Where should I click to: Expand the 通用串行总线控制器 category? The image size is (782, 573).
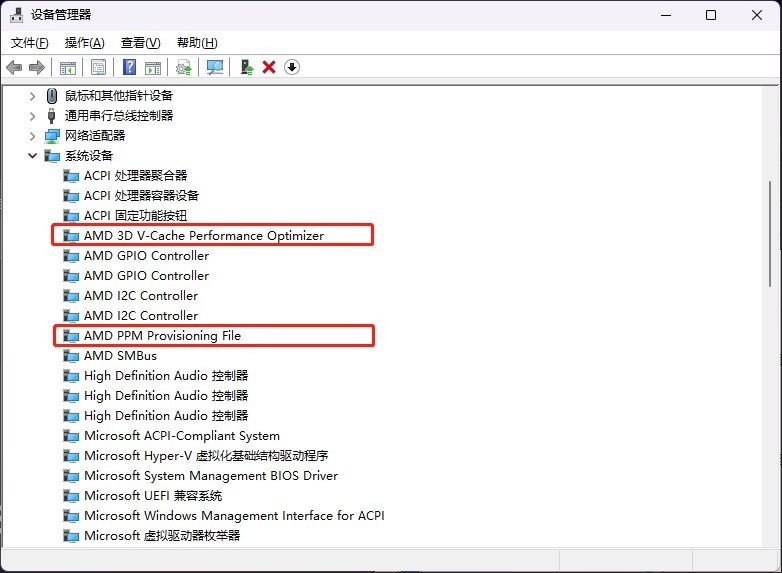pyautogui.click(x=32, y=116)
